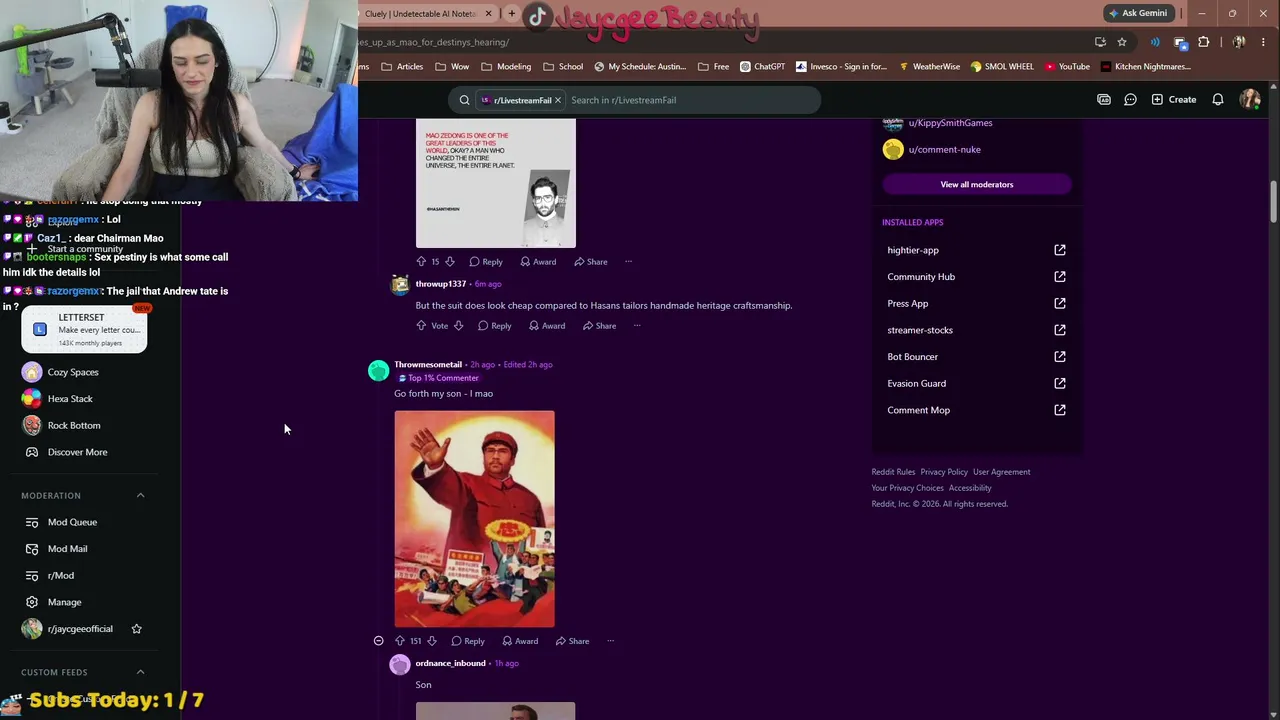Viewport: 1280px width, 720px height.
Task: Downvote throwup1337's comment
Action: 458,326
